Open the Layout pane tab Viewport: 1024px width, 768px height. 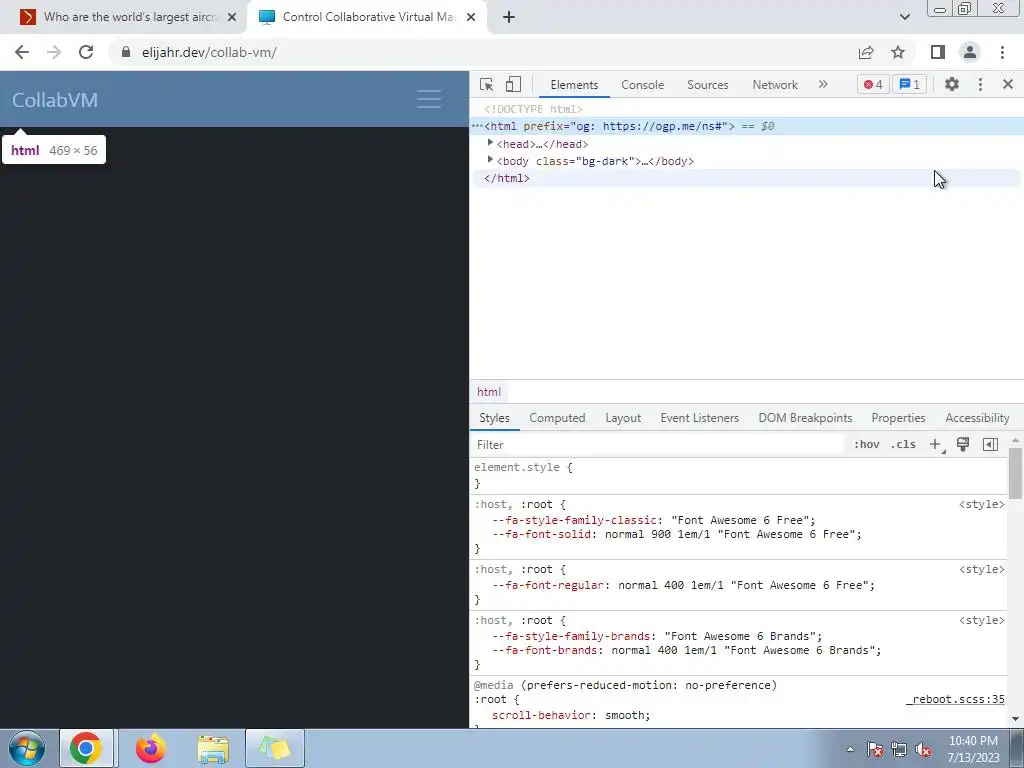click(623, 418)
